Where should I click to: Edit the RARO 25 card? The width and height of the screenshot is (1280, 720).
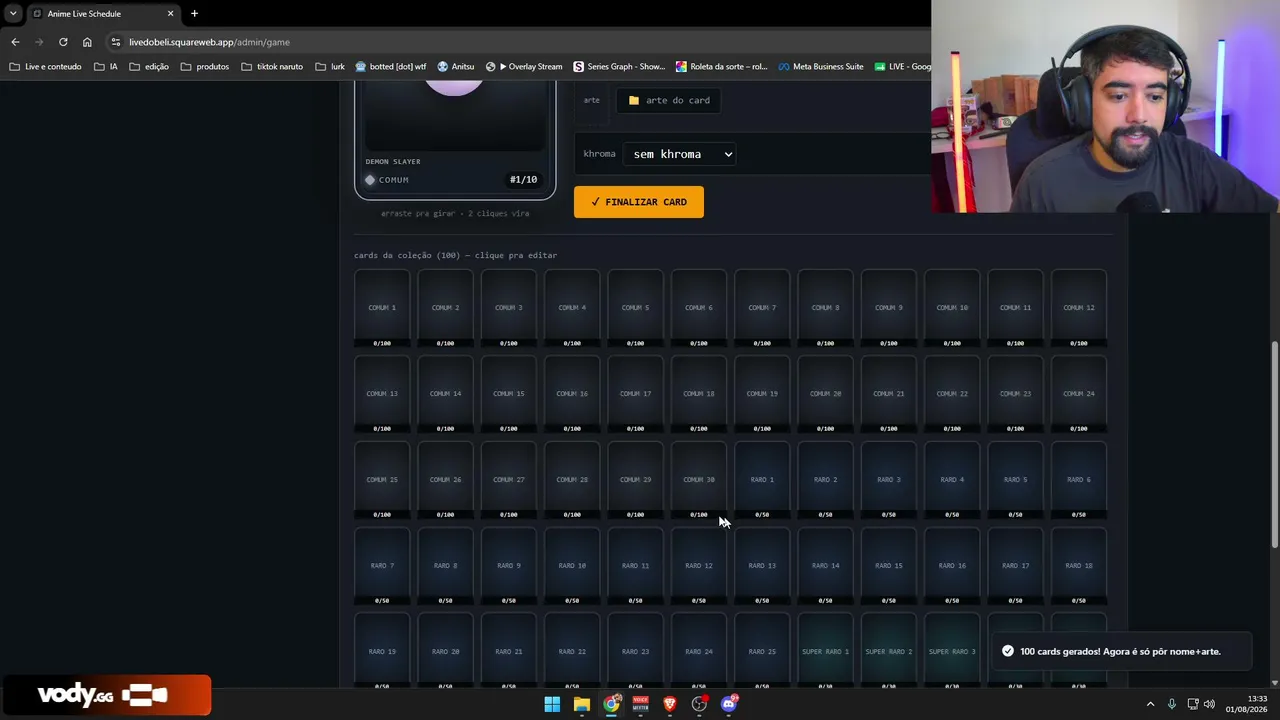coord(762,651)
